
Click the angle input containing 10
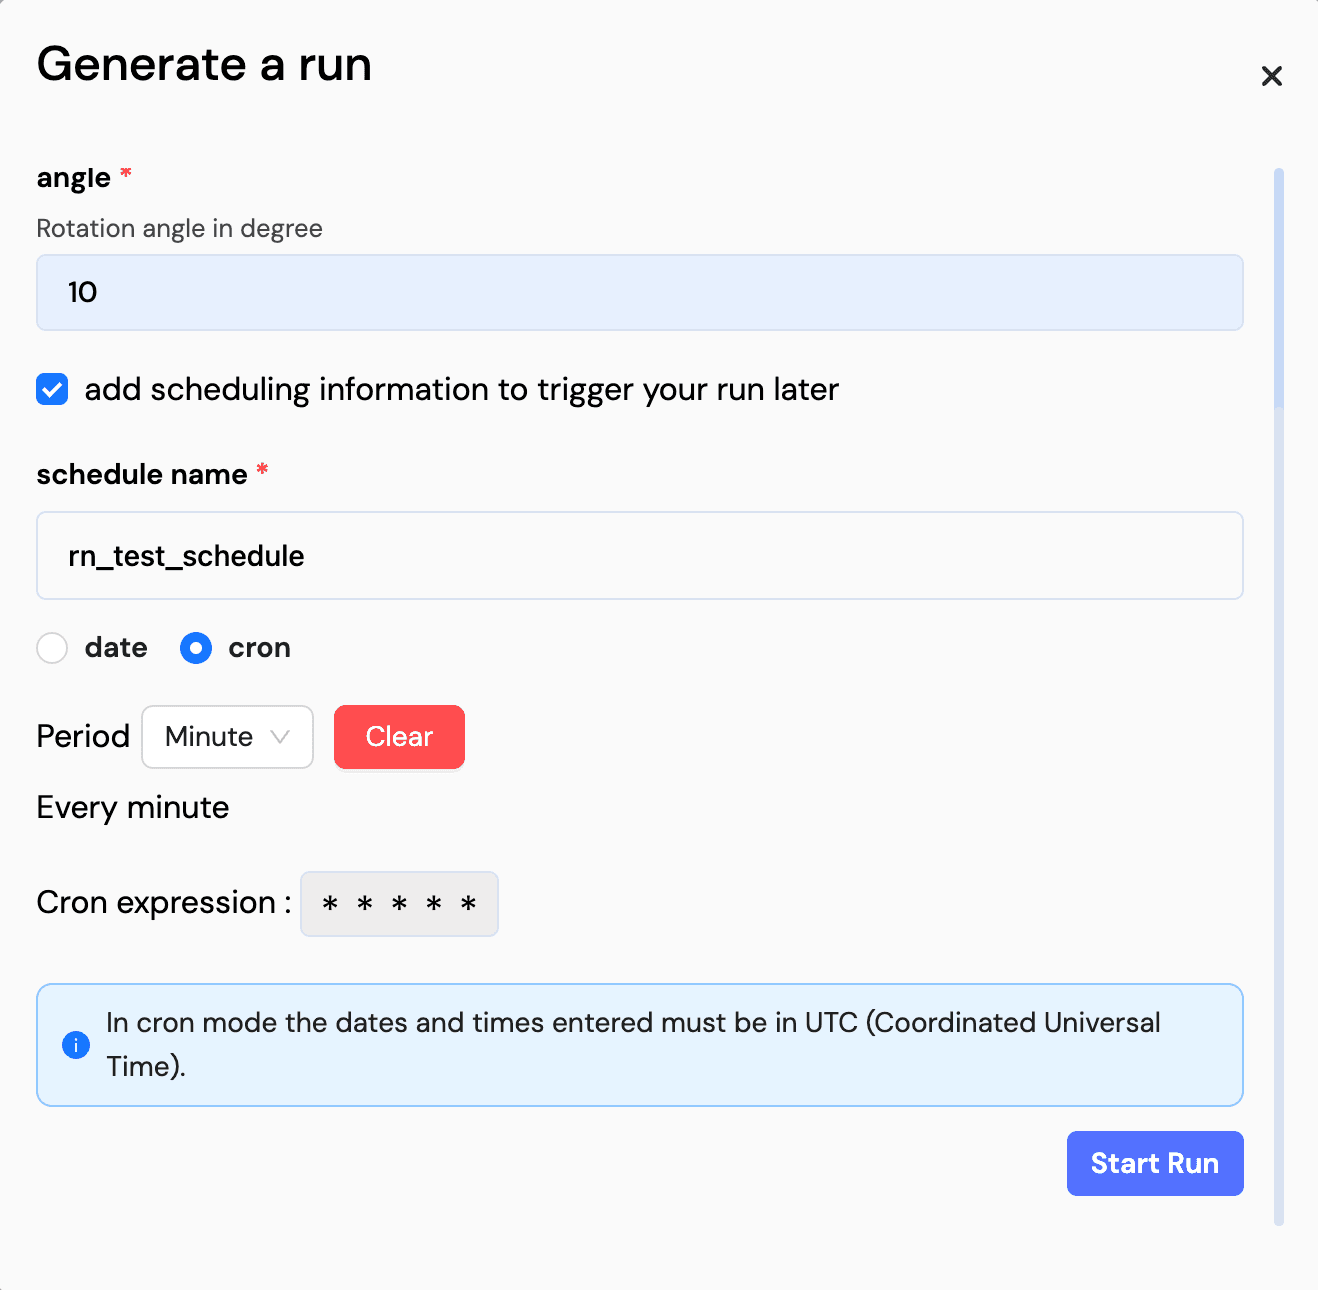[639, 292]
